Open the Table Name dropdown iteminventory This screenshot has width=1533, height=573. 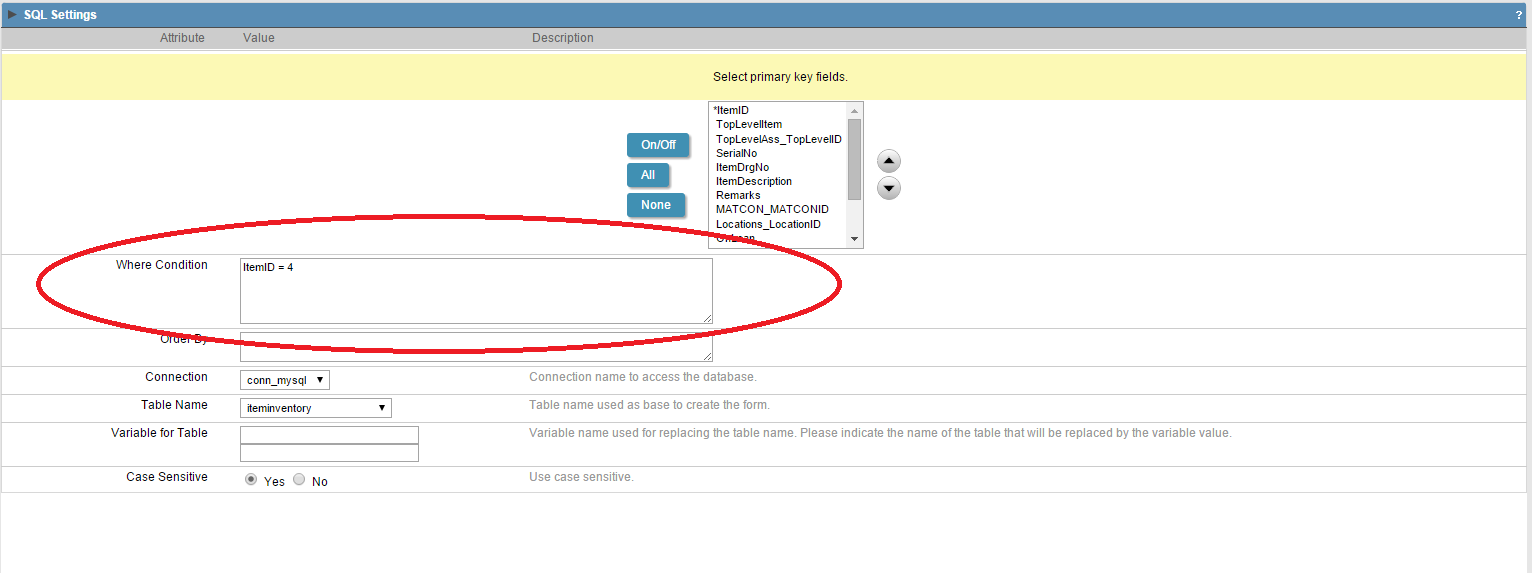pos(316,408)
